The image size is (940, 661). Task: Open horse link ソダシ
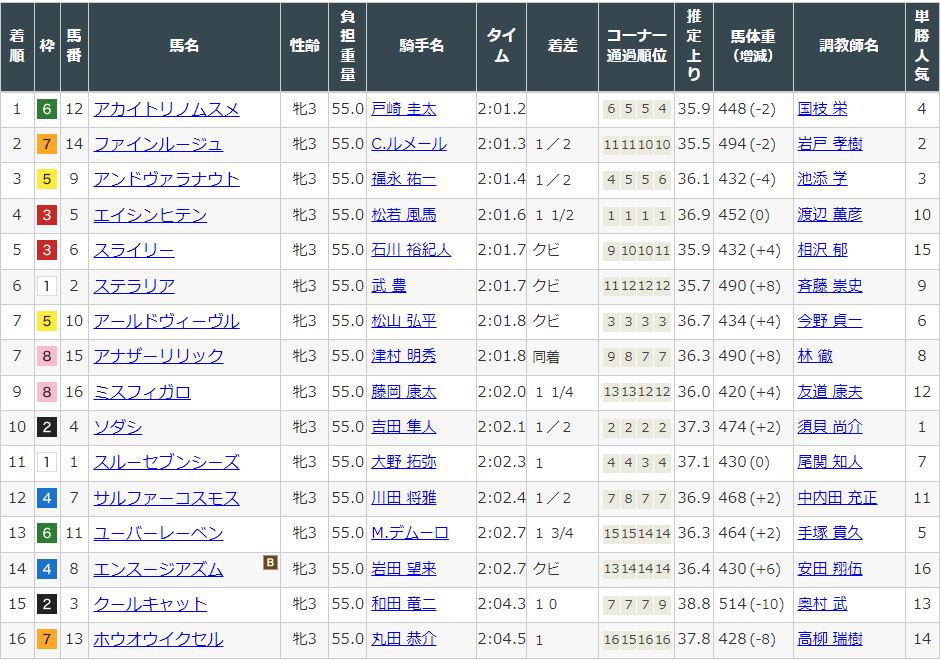pos(118,427)
